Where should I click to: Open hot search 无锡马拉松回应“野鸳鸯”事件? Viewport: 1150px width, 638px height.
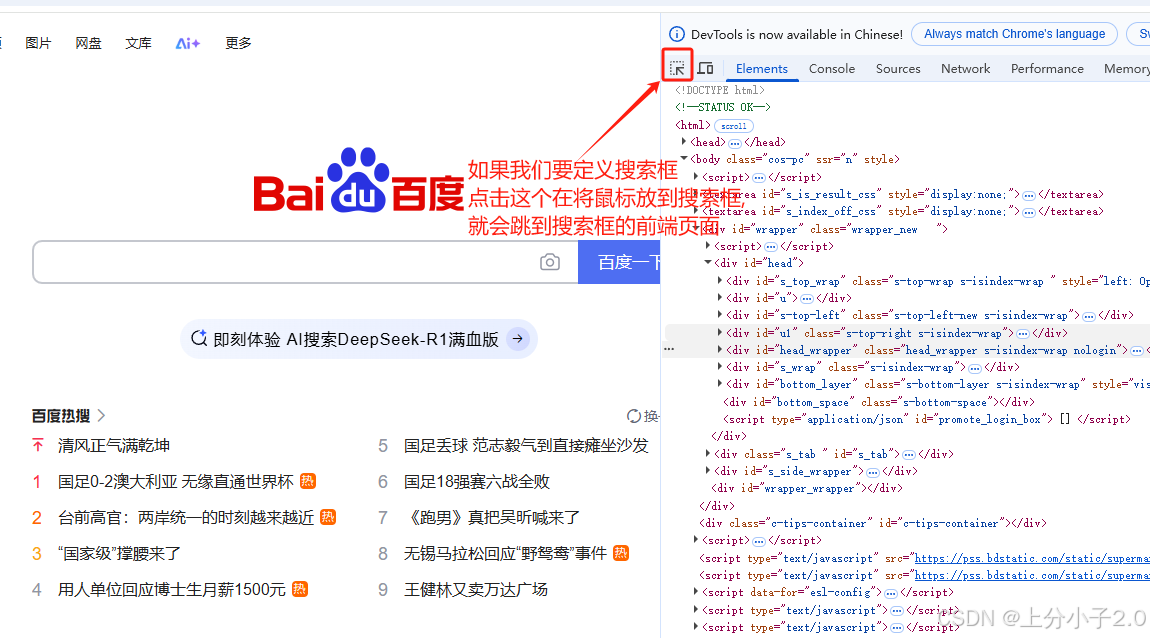(x=505, y=554)
